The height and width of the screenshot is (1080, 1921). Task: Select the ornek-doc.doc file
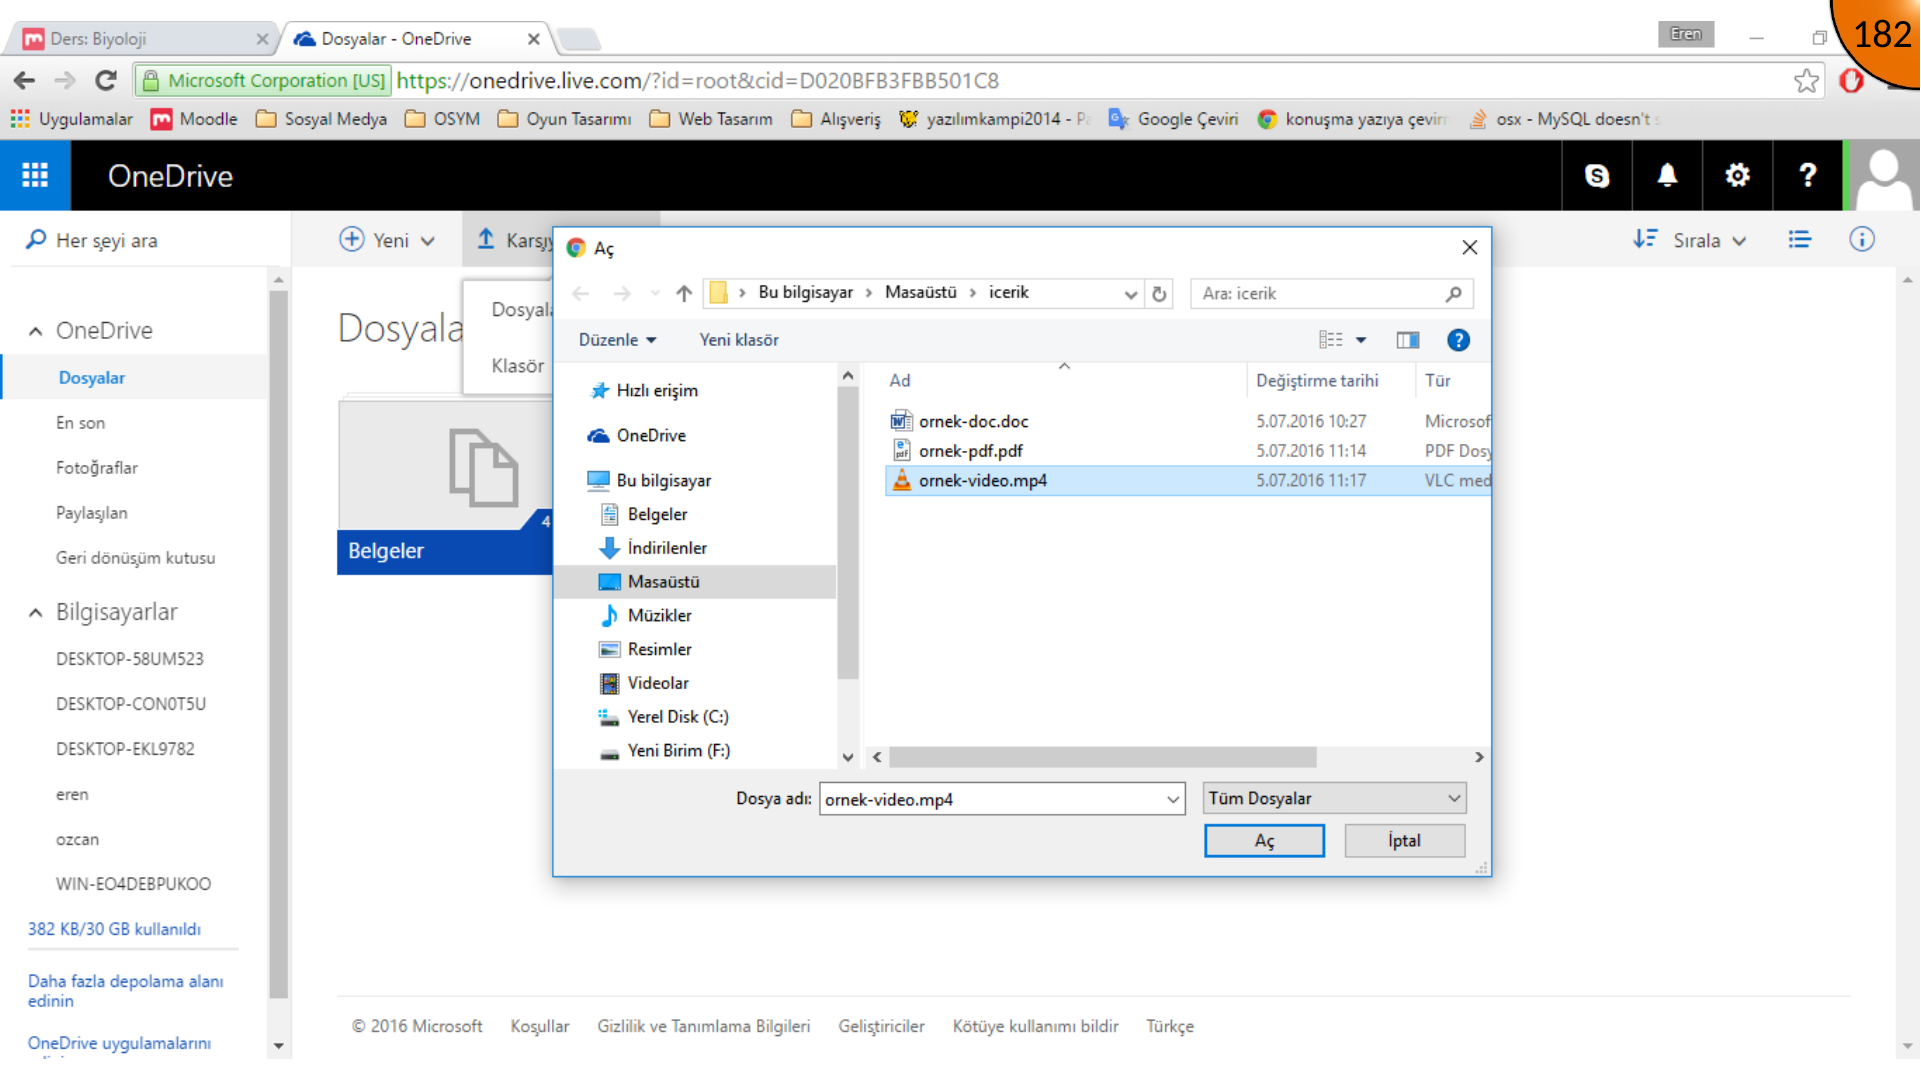[x=973, y=422]
